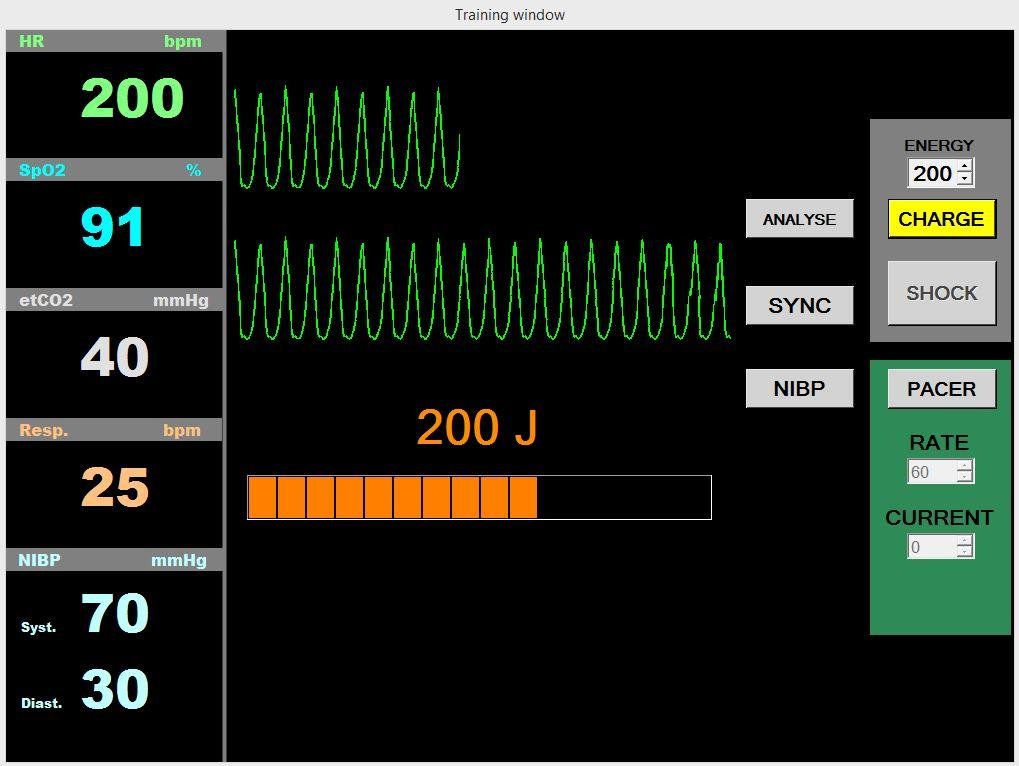
Task: Click the CURRENT label in pacer panel
Action: [x=939, y=517]
